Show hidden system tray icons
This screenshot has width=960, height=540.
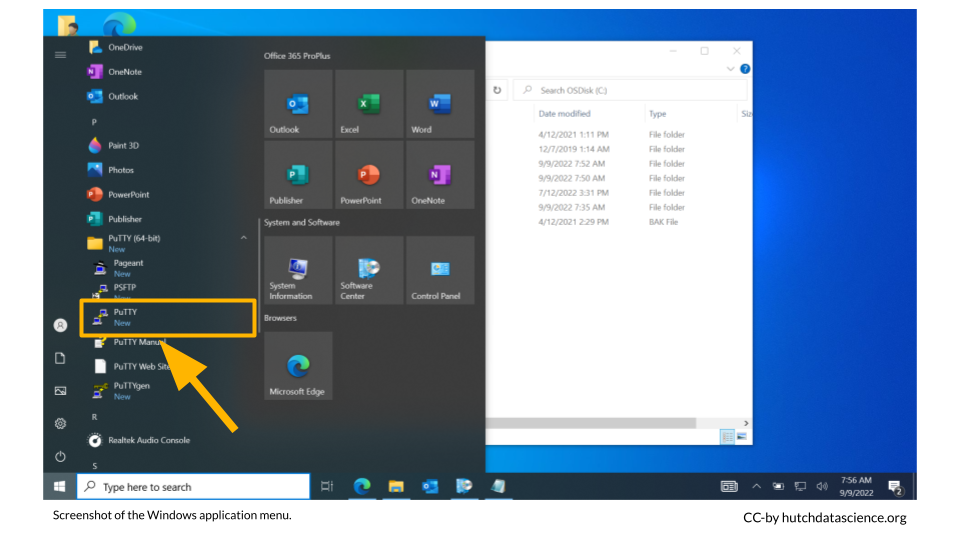[x=757, y=486]
